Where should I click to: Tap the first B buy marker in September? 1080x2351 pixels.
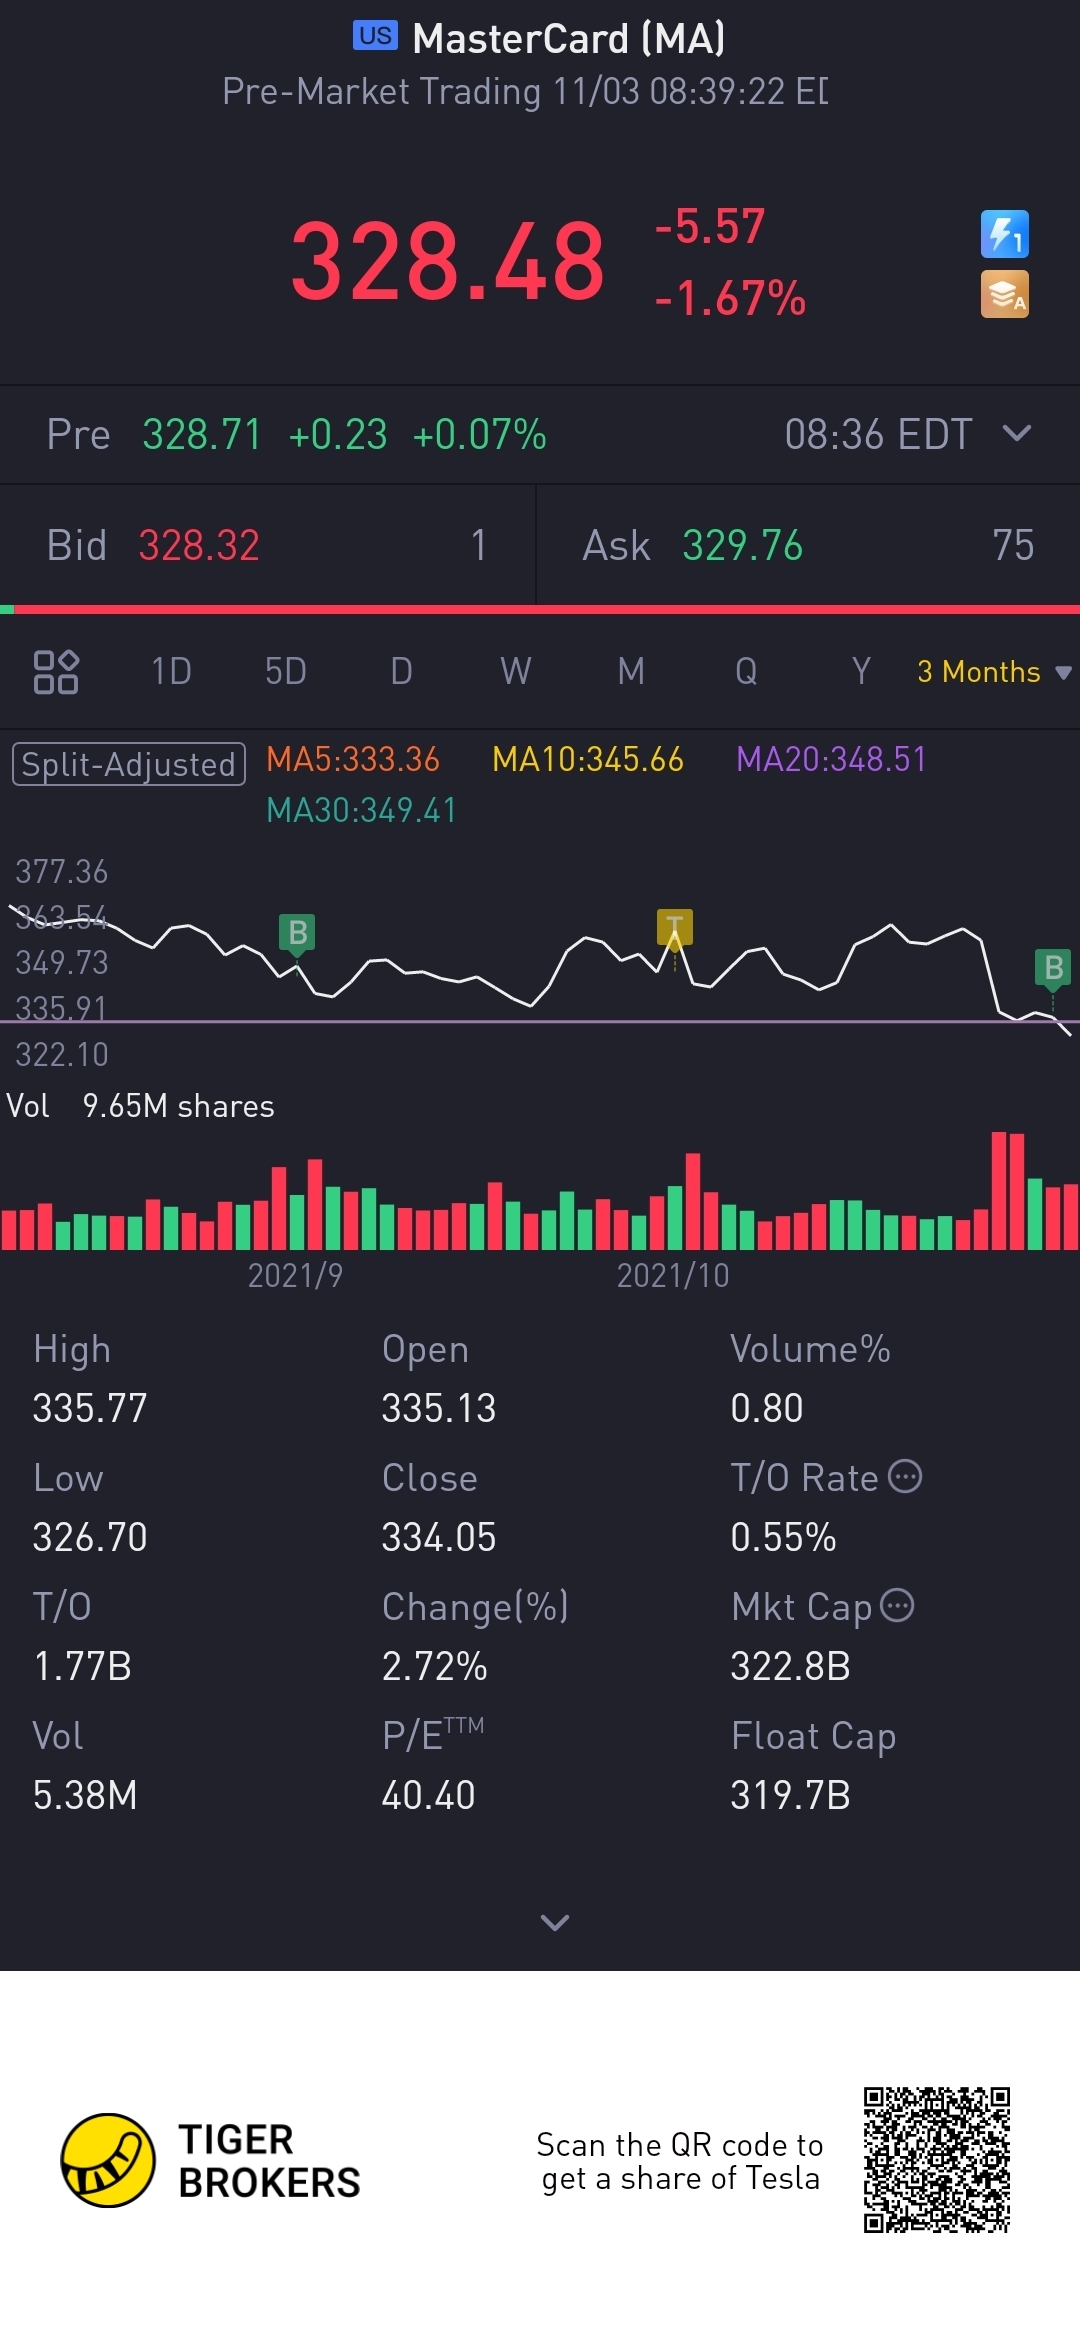pos(297,934)
